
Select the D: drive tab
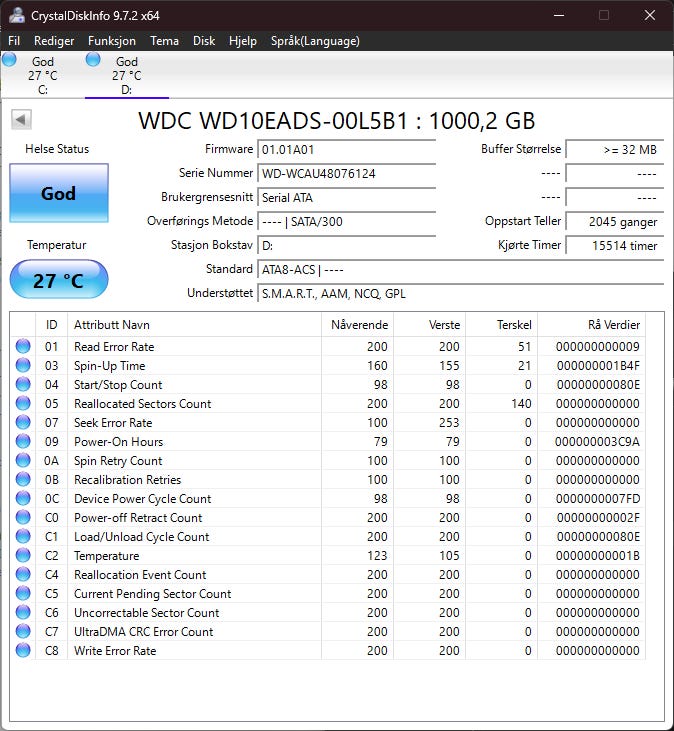pyautogui.click(x=126, y=75)
